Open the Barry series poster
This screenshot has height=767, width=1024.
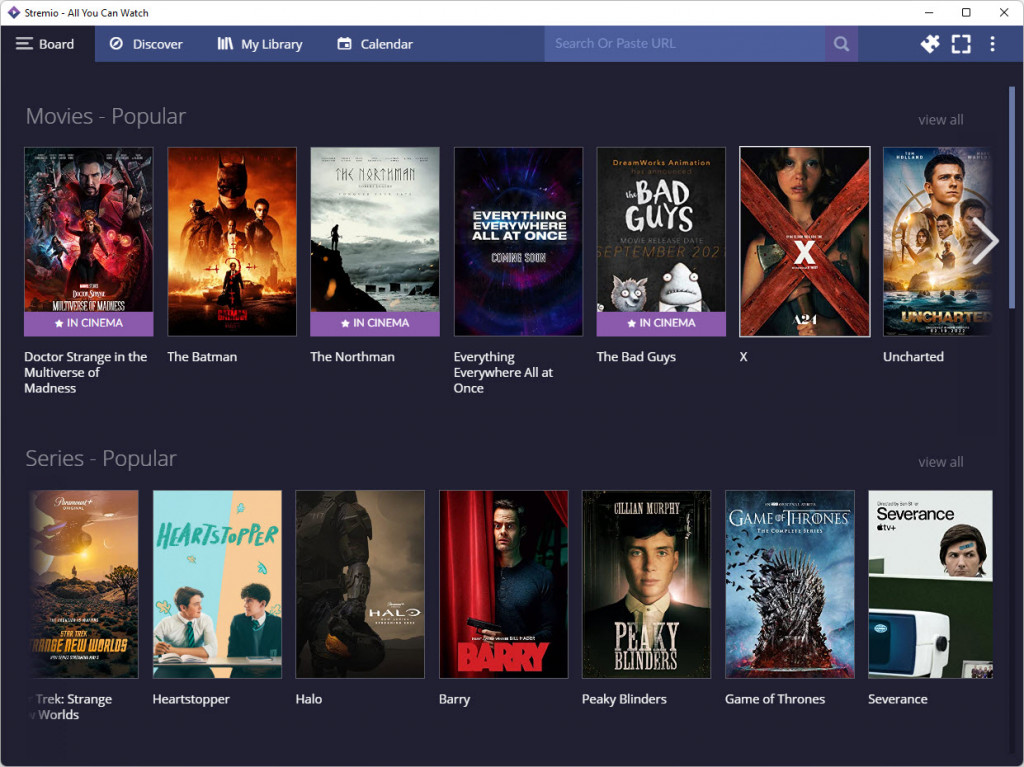(x=504, y=584)
